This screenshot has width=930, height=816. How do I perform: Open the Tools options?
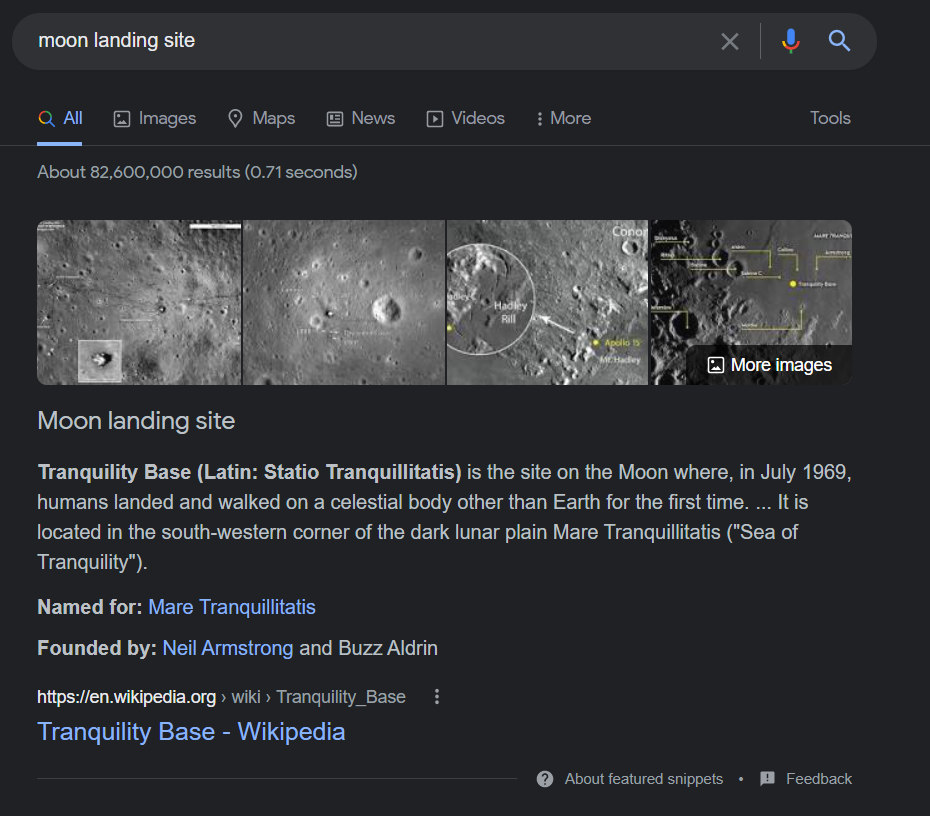(830, 119)
